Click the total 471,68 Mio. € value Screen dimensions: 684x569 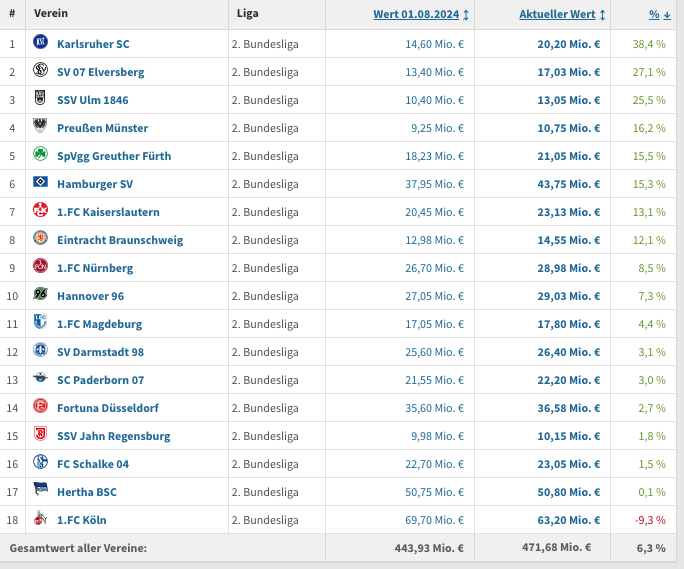coord(557,547)
